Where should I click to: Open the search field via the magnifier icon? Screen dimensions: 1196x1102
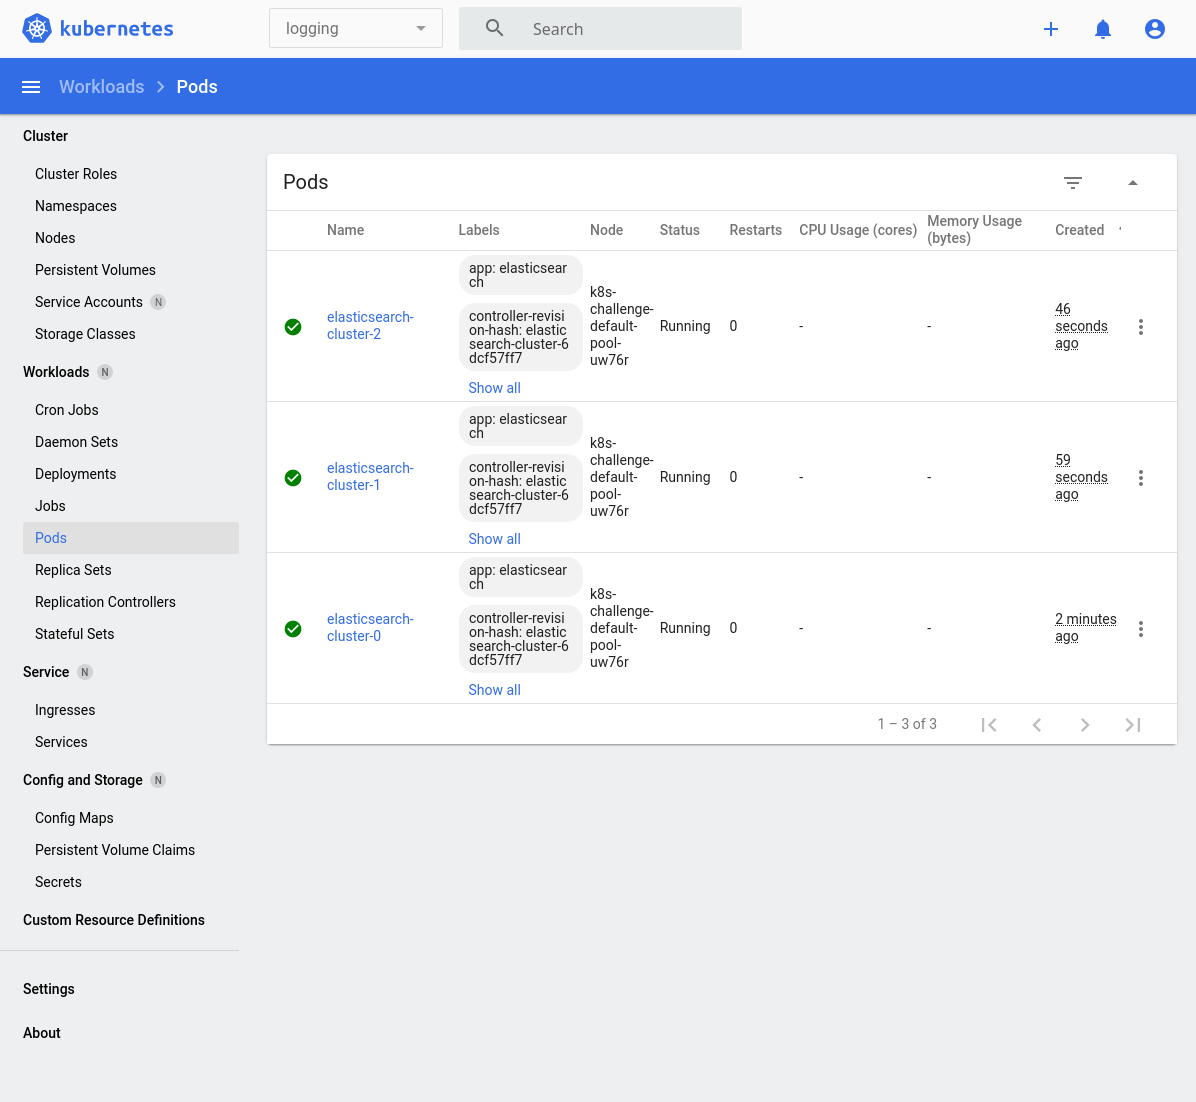pos(494,28)
